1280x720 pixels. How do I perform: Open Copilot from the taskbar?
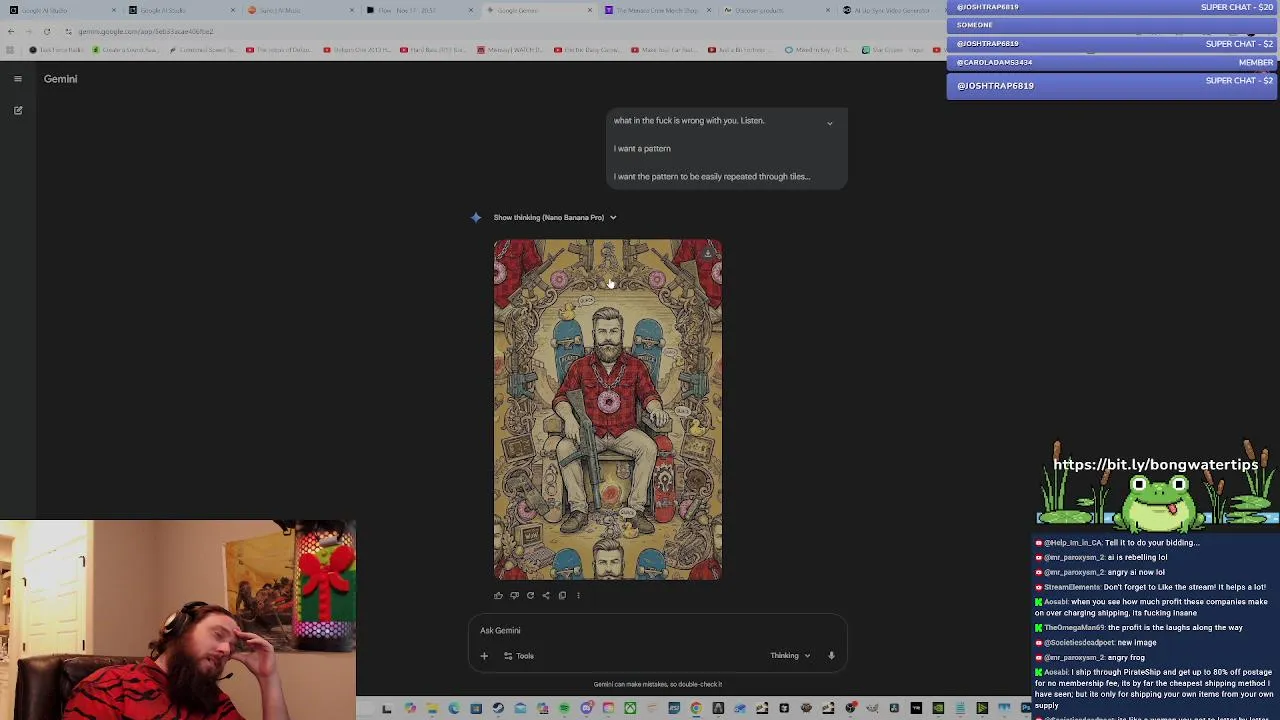[x=410, y=709]
